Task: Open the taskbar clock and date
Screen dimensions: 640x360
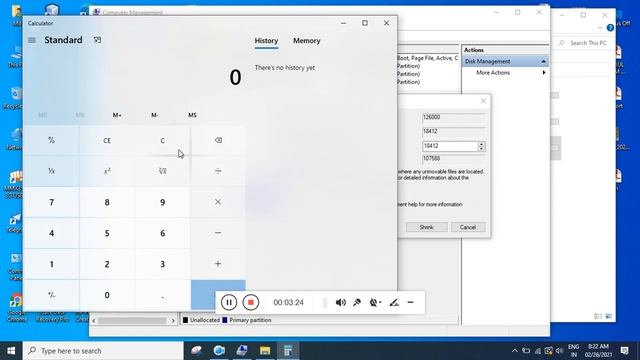Action: [x=598, y=351]
